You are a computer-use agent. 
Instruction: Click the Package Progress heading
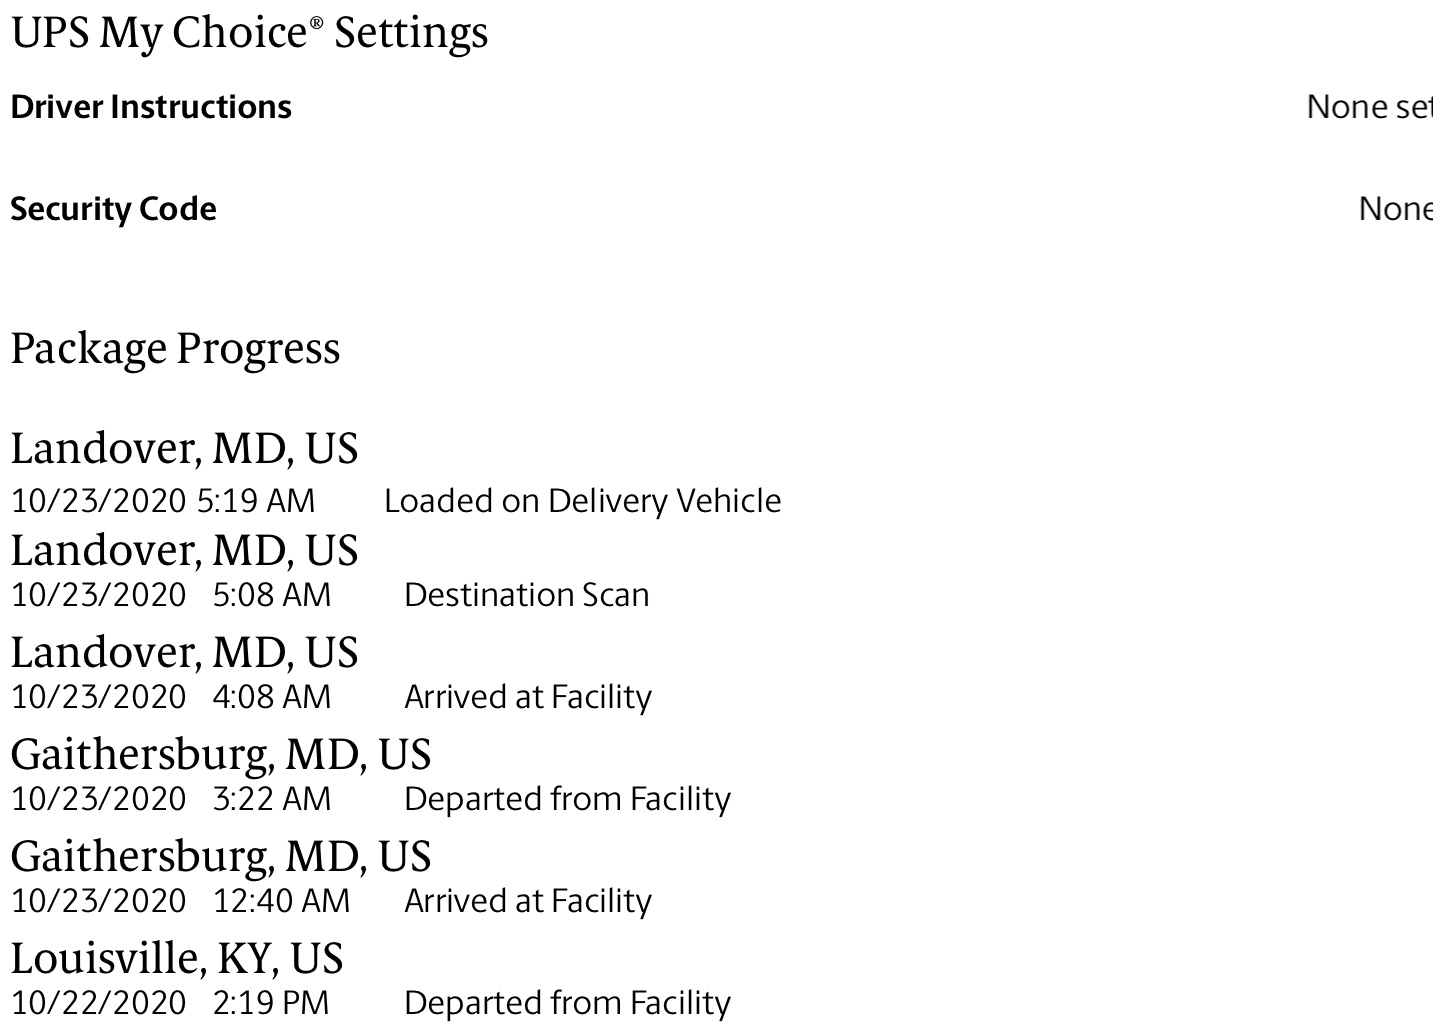[175, 349]
